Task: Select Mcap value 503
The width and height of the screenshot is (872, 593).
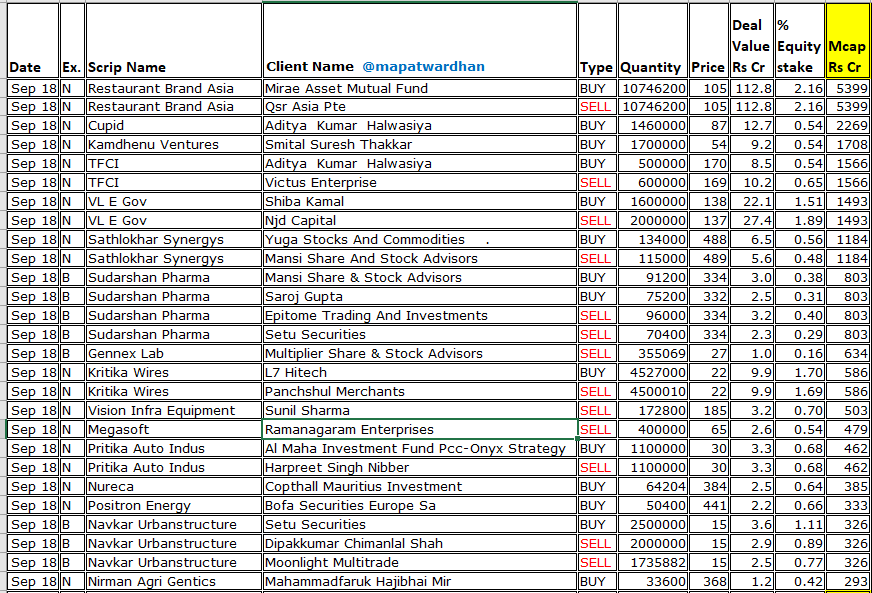Action: (x=847, y=411)
